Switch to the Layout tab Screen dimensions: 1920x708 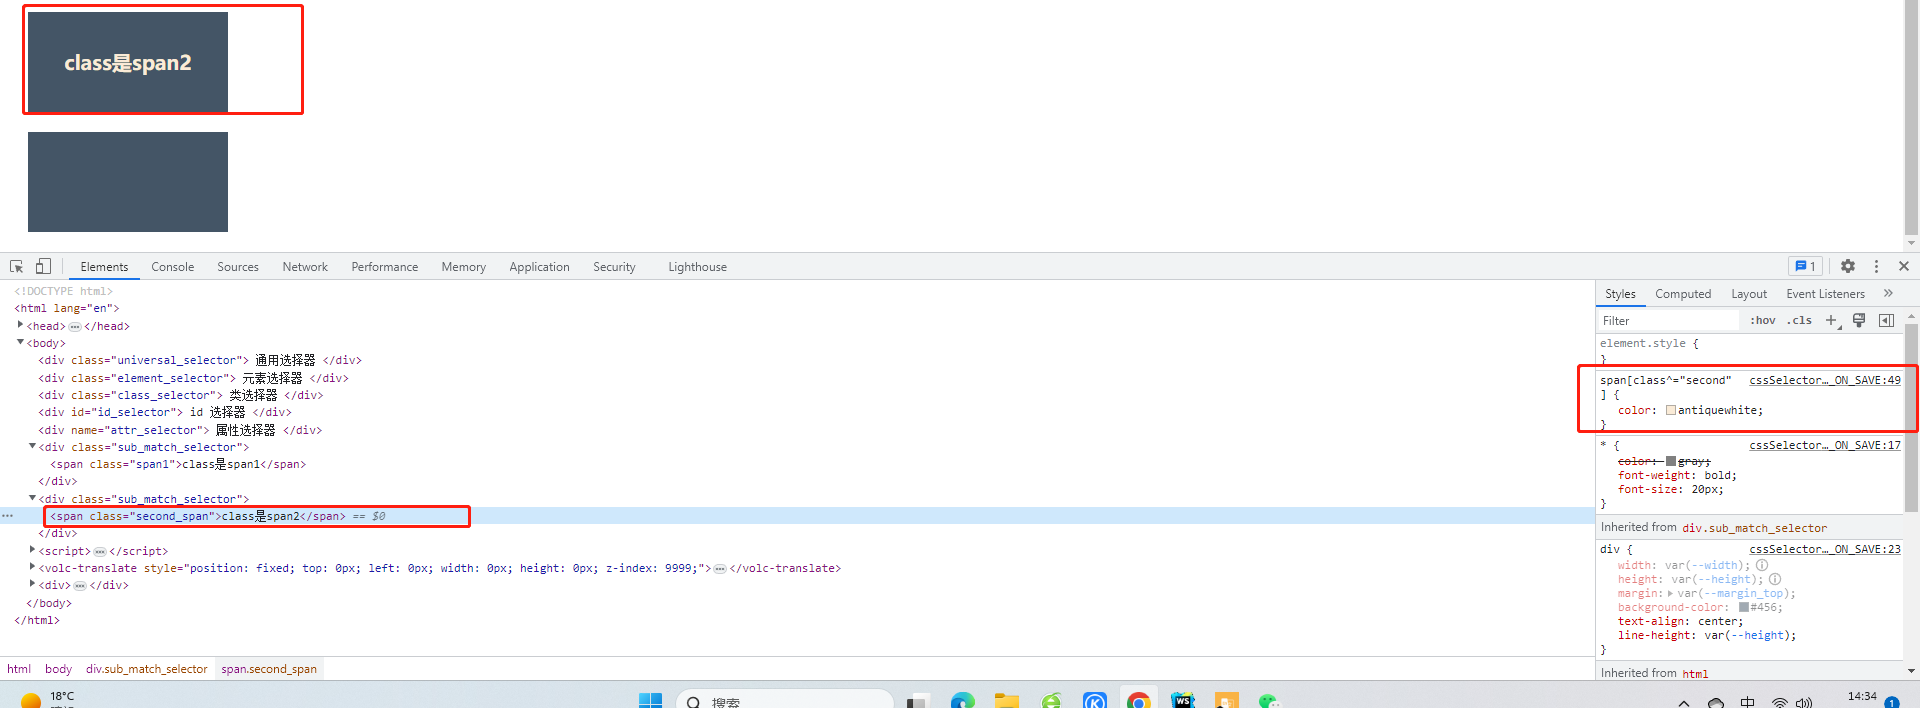tap(1749, 294)
